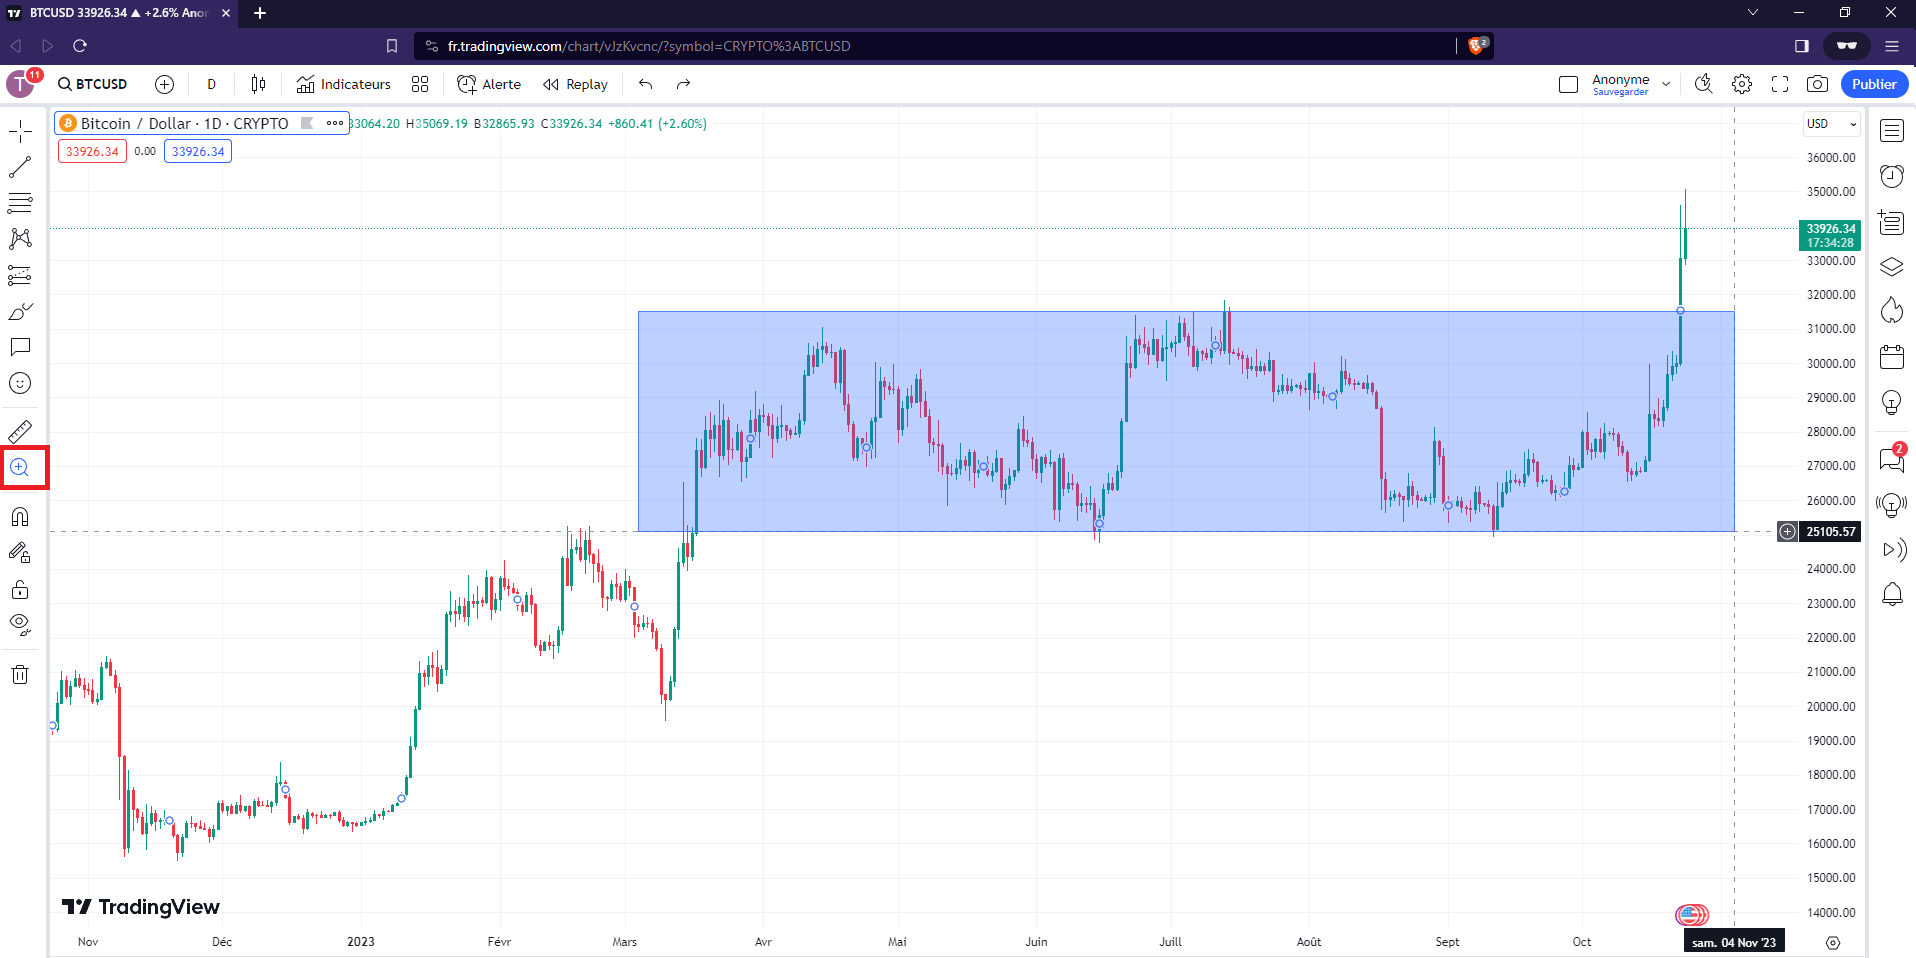The height and width of the screenshot is (958, 1916).
Task: Toggle hide all drawings eye icon
Action: 20,625
